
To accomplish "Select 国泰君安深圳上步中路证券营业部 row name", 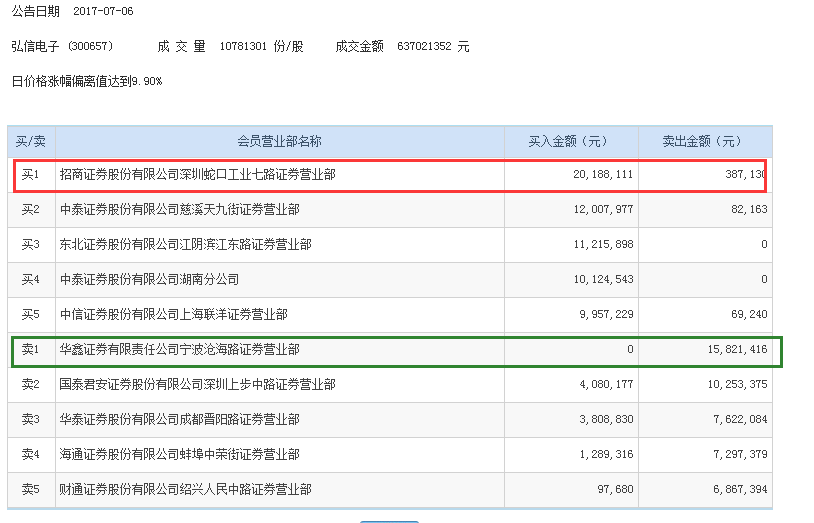I will (x=197, y=384).
